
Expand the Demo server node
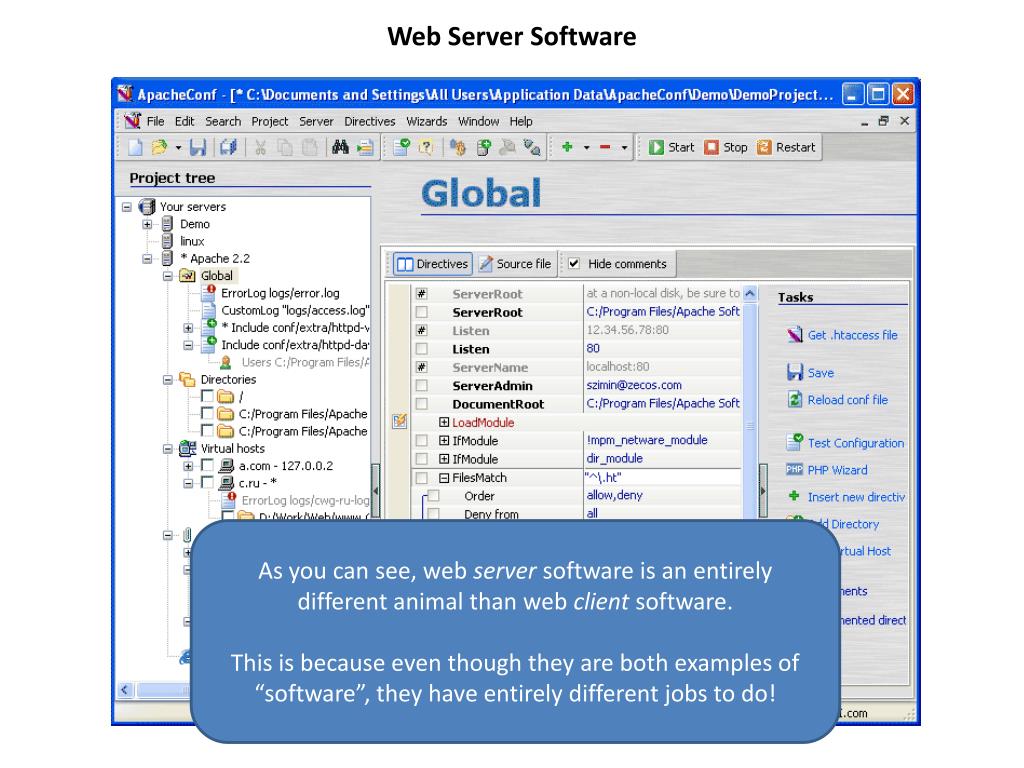click(x=147, y=224)
